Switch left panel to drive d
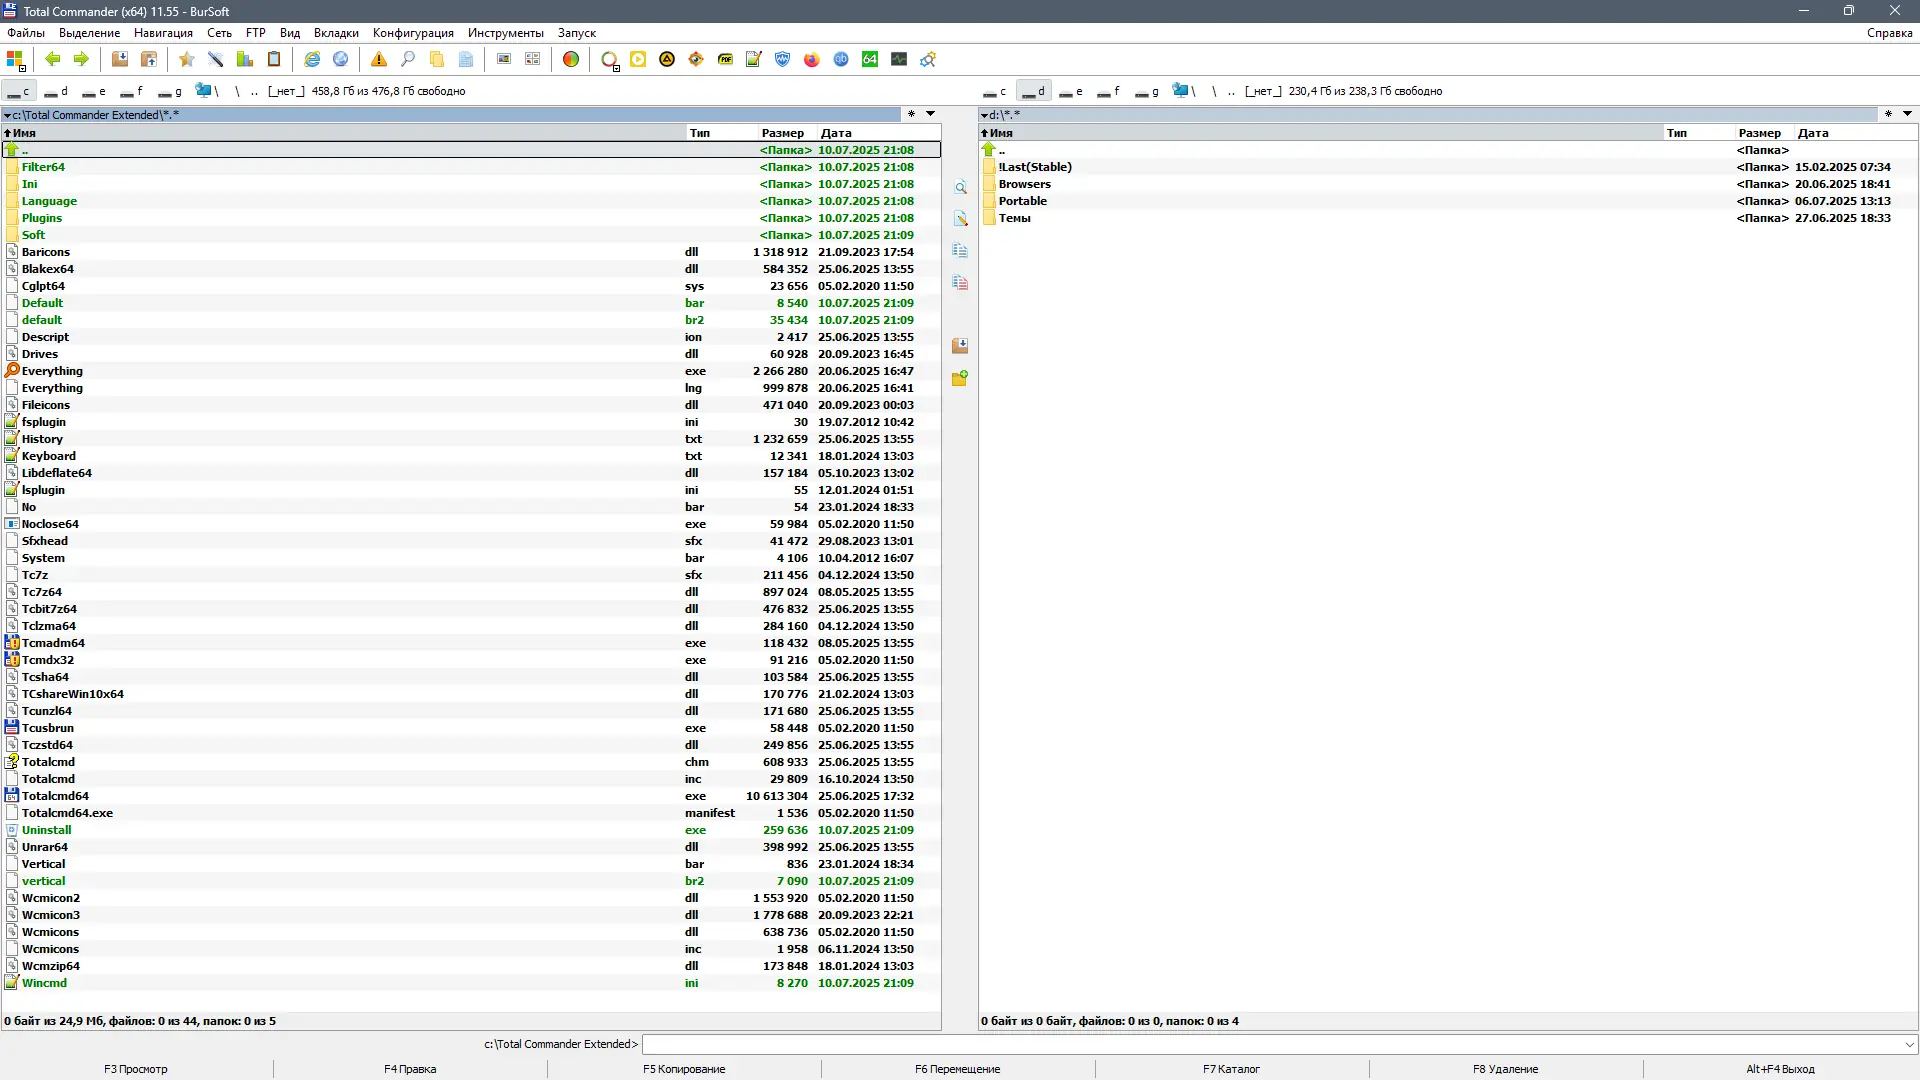Viewport: 1920px width, 1080px height. coord(56,91)
